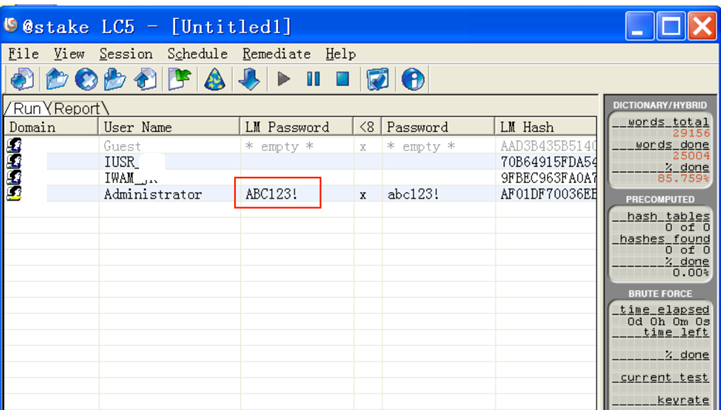The height and width of the screenshot is (410, 721).
Task: Sort by the <8 column header
Action: (x=367, y=127)
